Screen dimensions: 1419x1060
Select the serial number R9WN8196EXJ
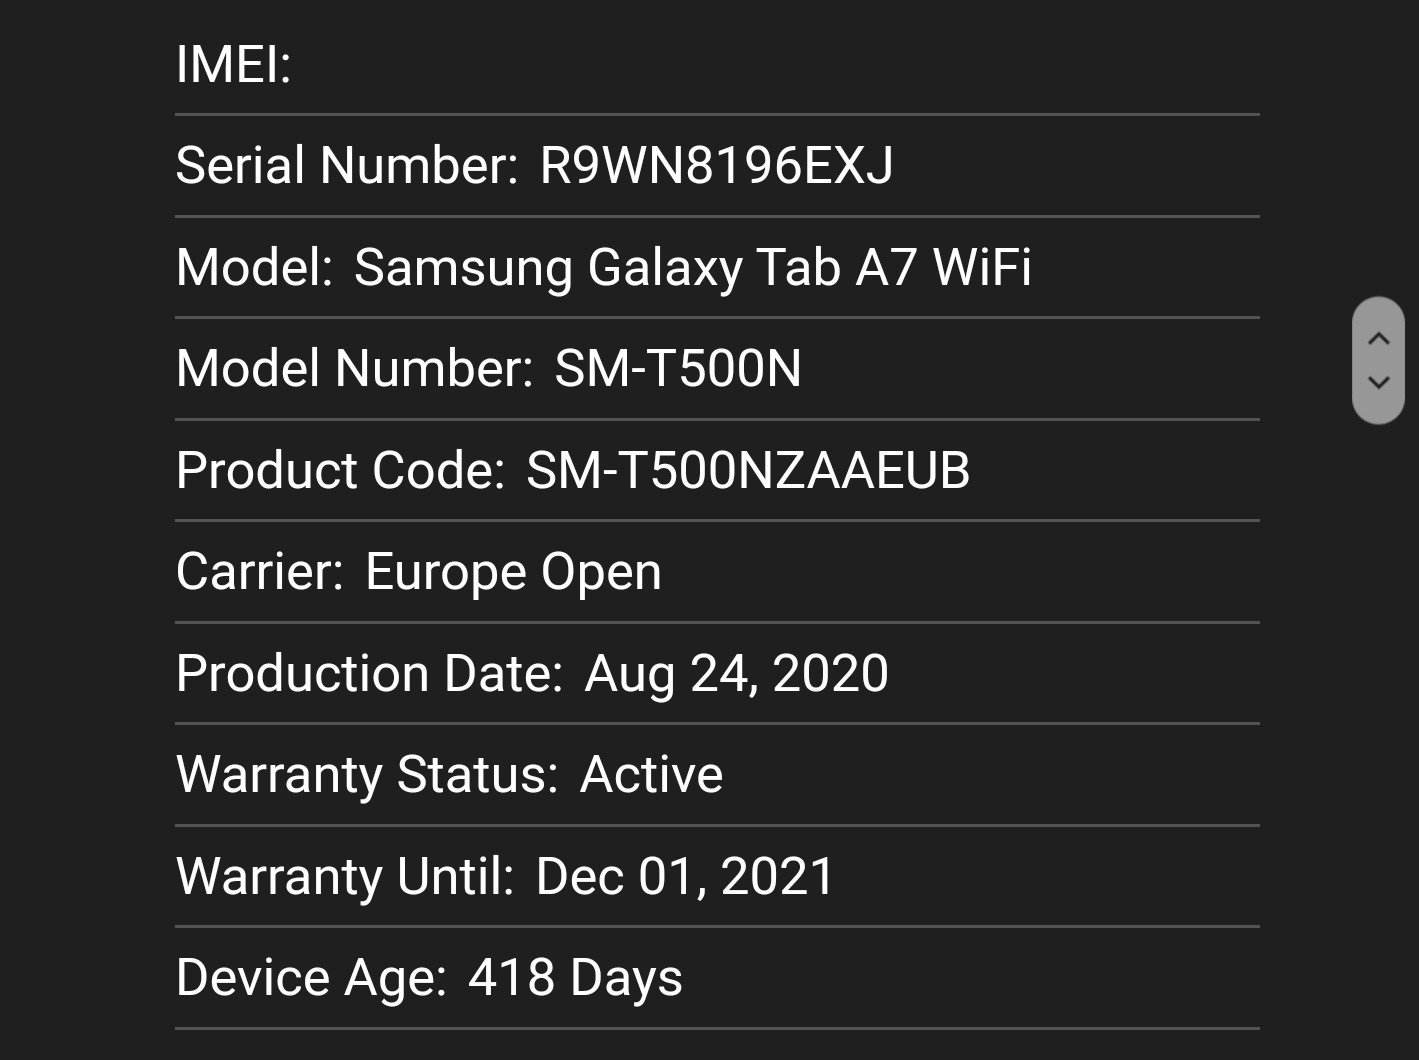716,166
